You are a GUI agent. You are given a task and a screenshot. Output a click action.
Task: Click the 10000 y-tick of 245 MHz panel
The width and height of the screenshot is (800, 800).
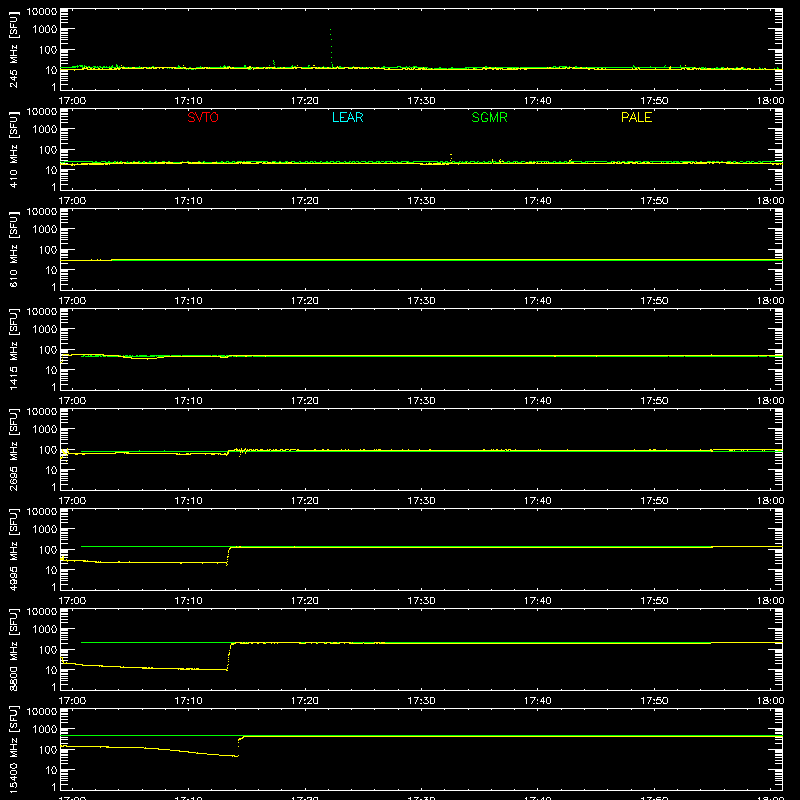(42, 12)
